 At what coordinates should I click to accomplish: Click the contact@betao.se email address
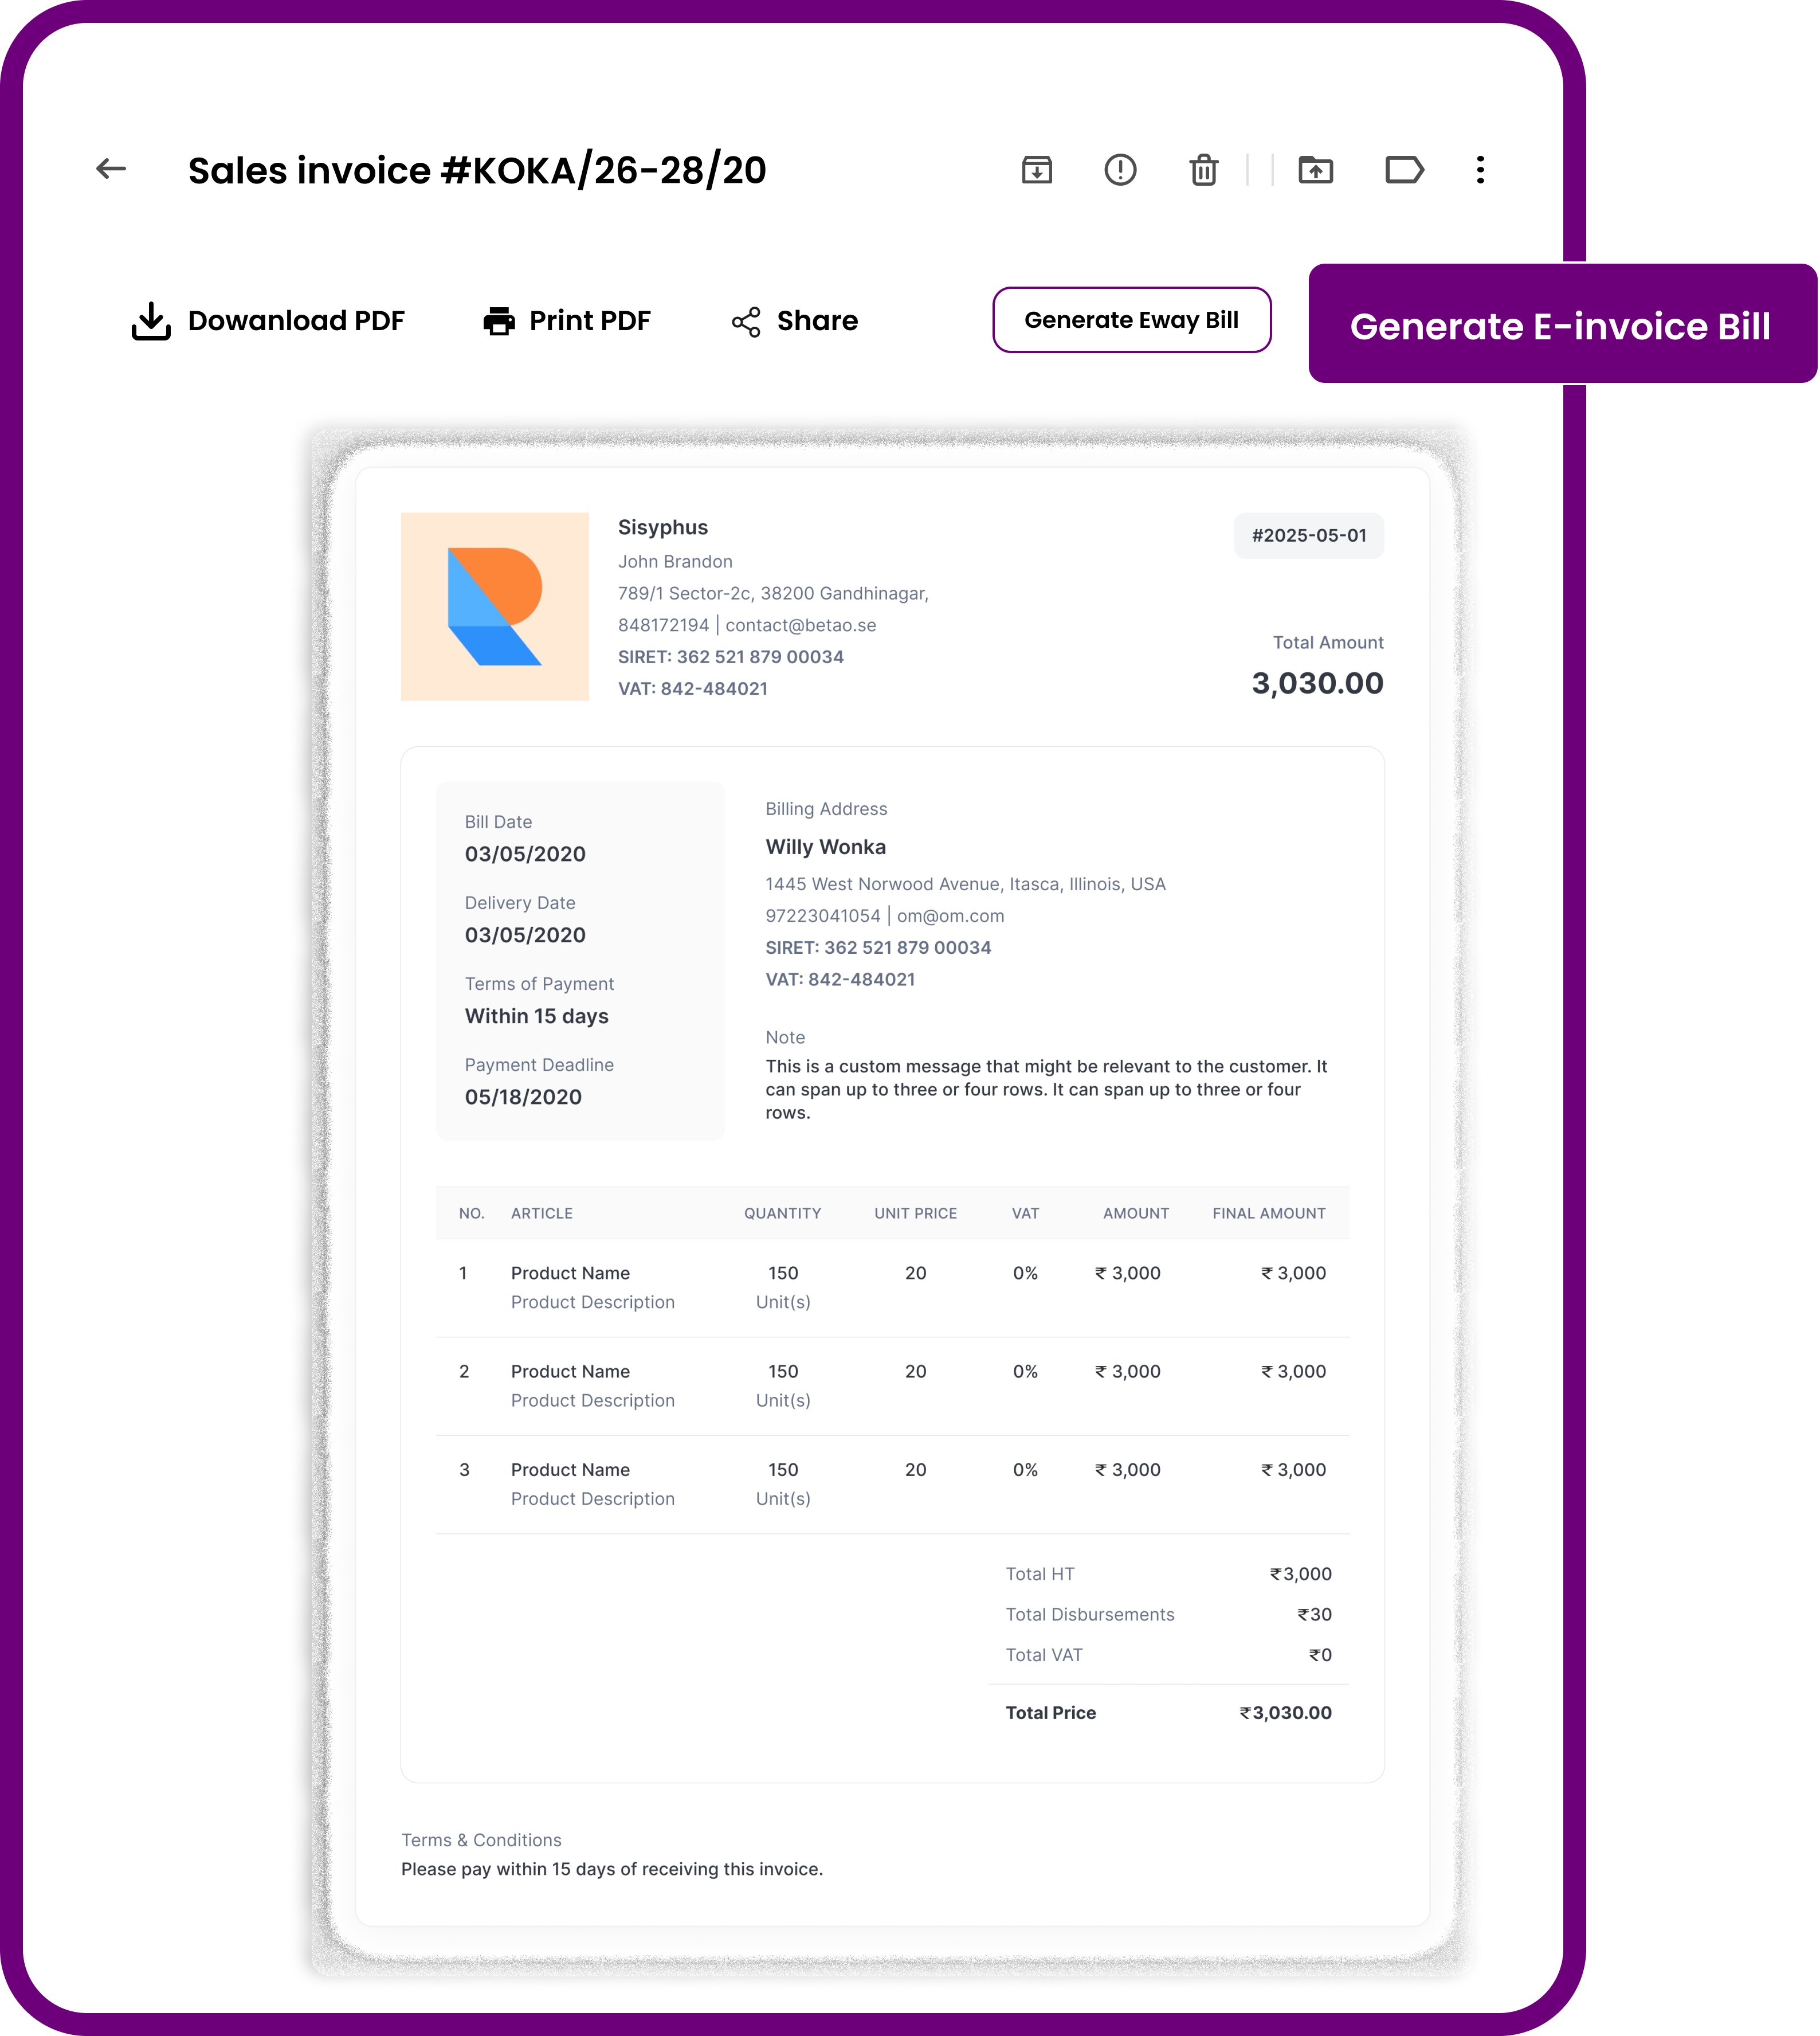click(x=800, y=625)
